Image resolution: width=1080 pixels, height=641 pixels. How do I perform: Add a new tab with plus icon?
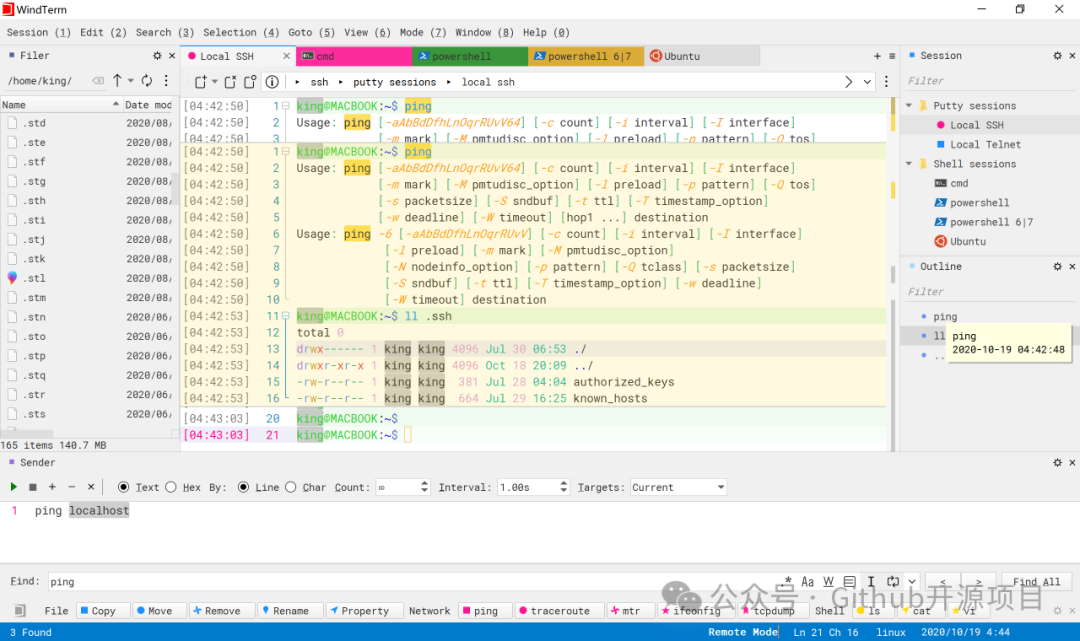click(877, 56)
